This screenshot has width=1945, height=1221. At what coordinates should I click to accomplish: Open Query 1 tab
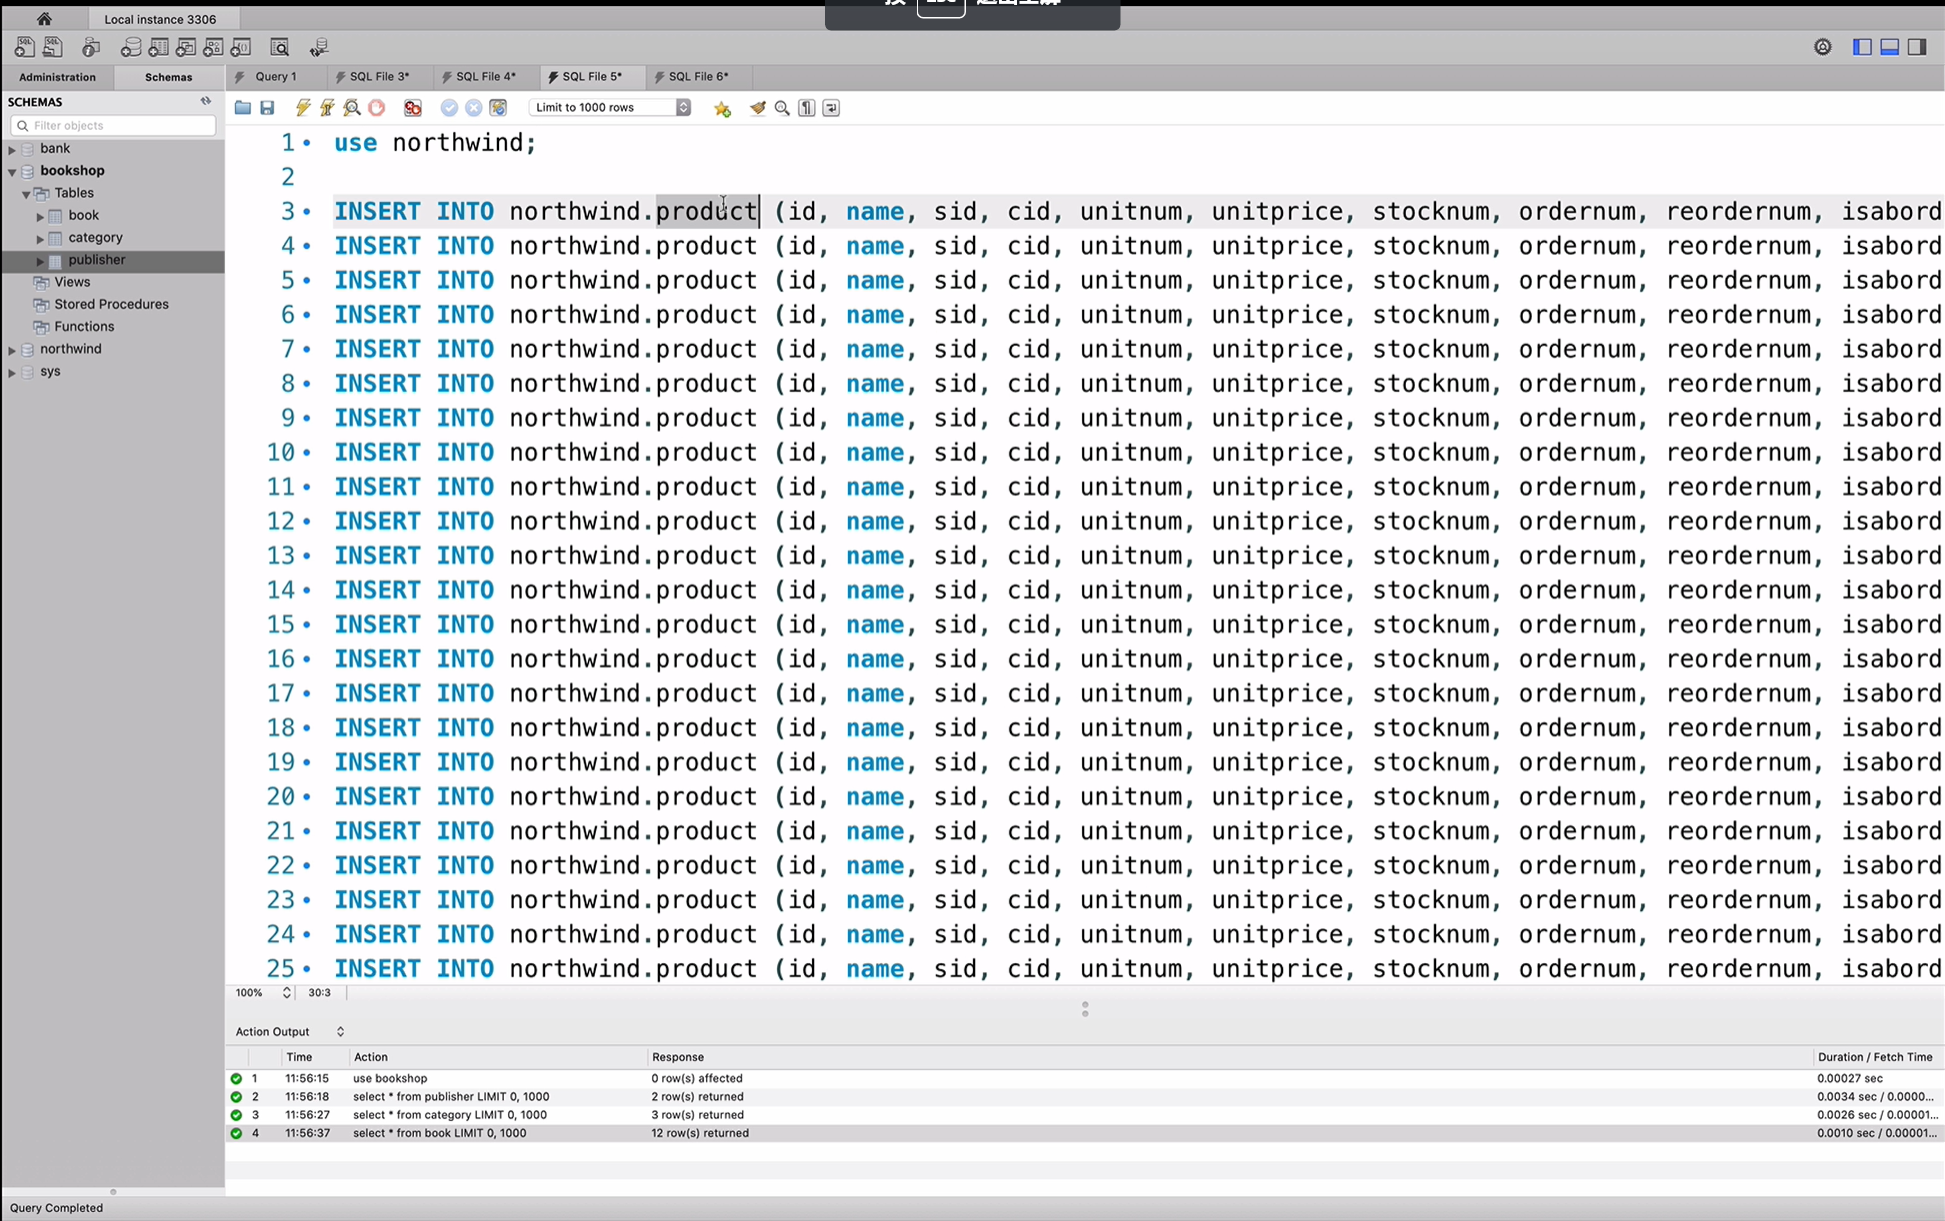tap(275, 77)
